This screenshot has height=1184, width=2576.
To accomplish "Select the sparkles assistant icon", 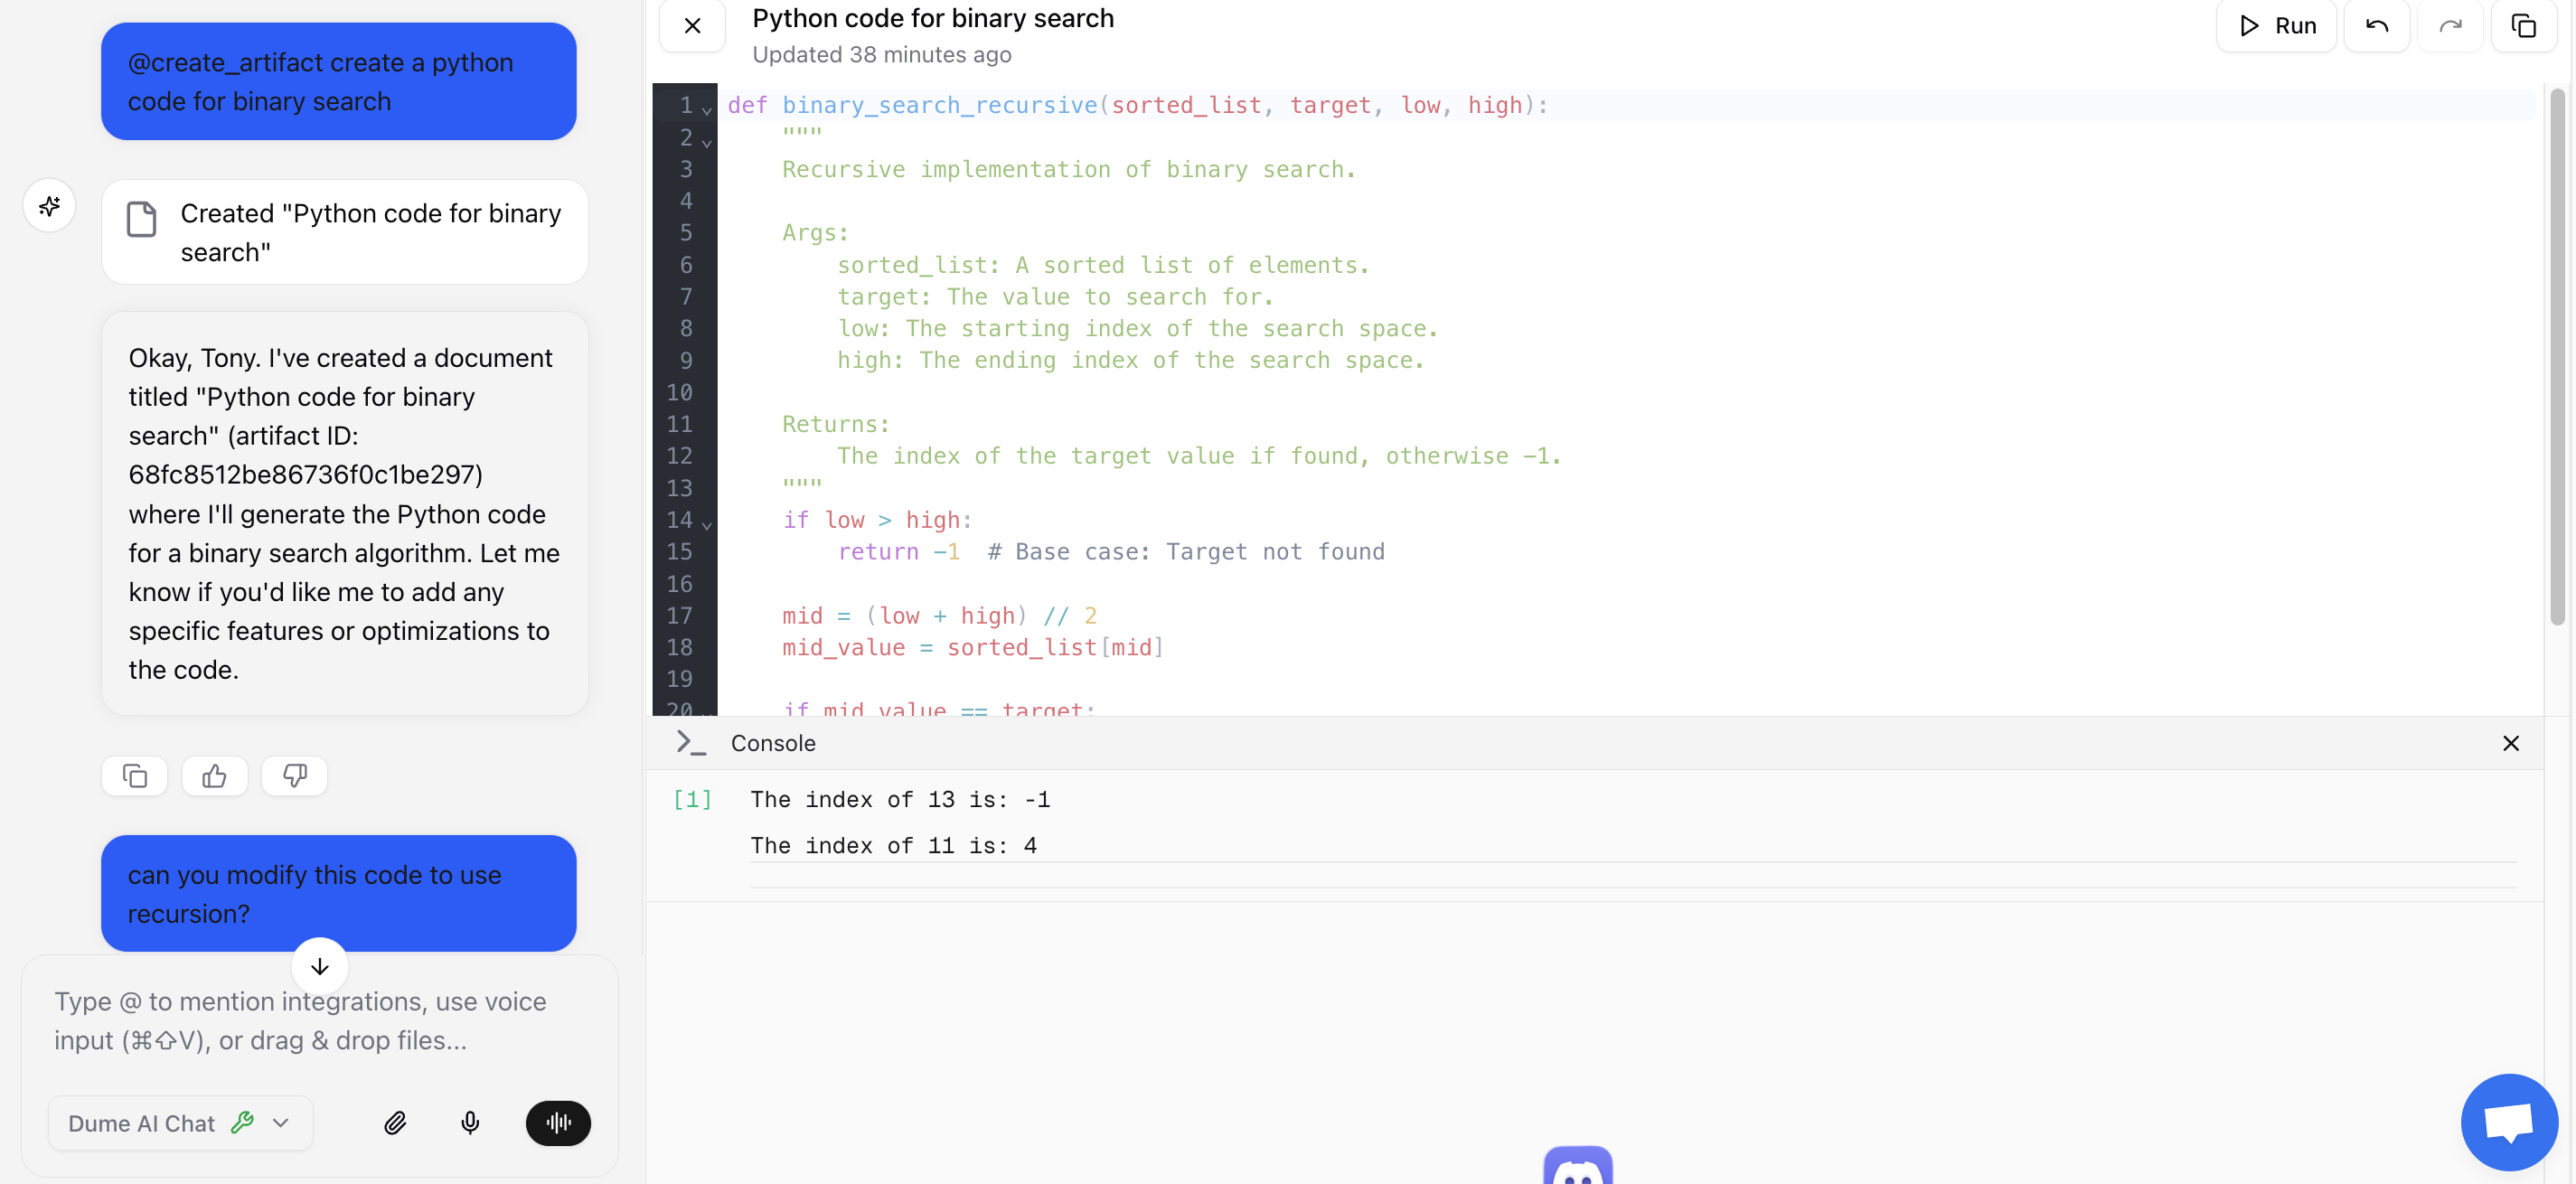I will click(49, 206).
